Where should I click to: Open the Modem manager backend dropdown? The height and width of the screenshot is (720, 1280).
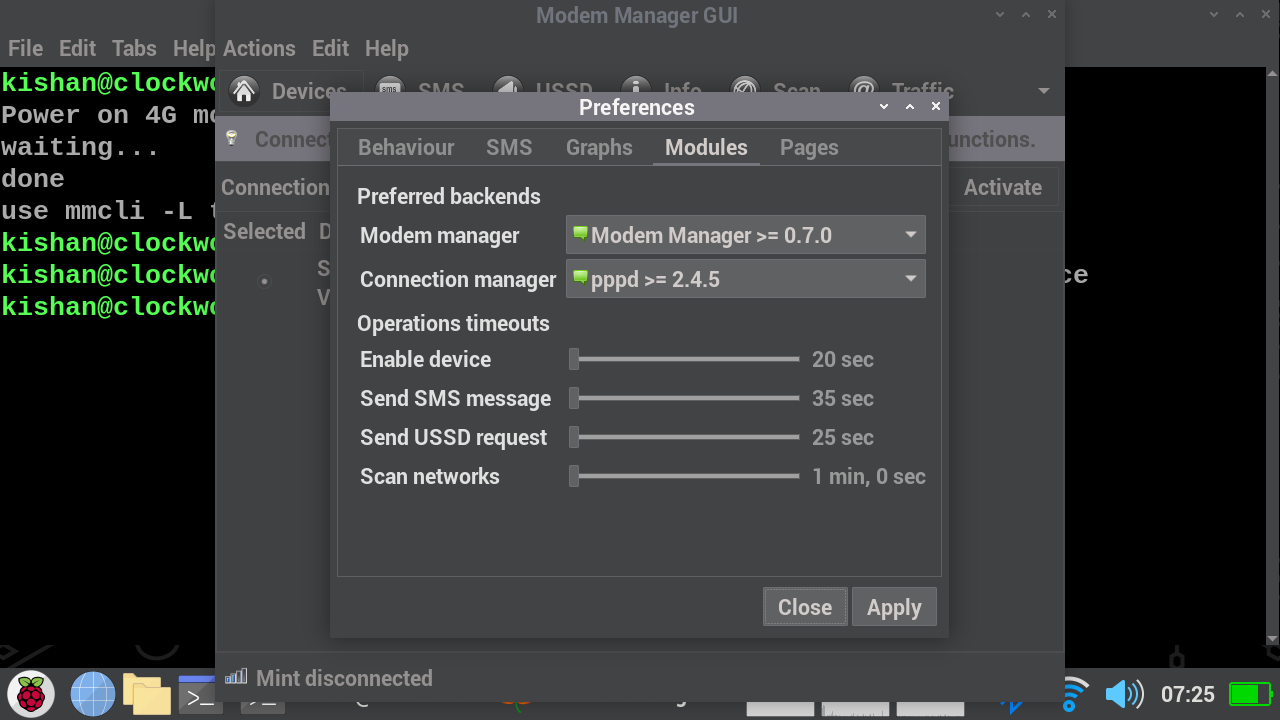(745, 235)
